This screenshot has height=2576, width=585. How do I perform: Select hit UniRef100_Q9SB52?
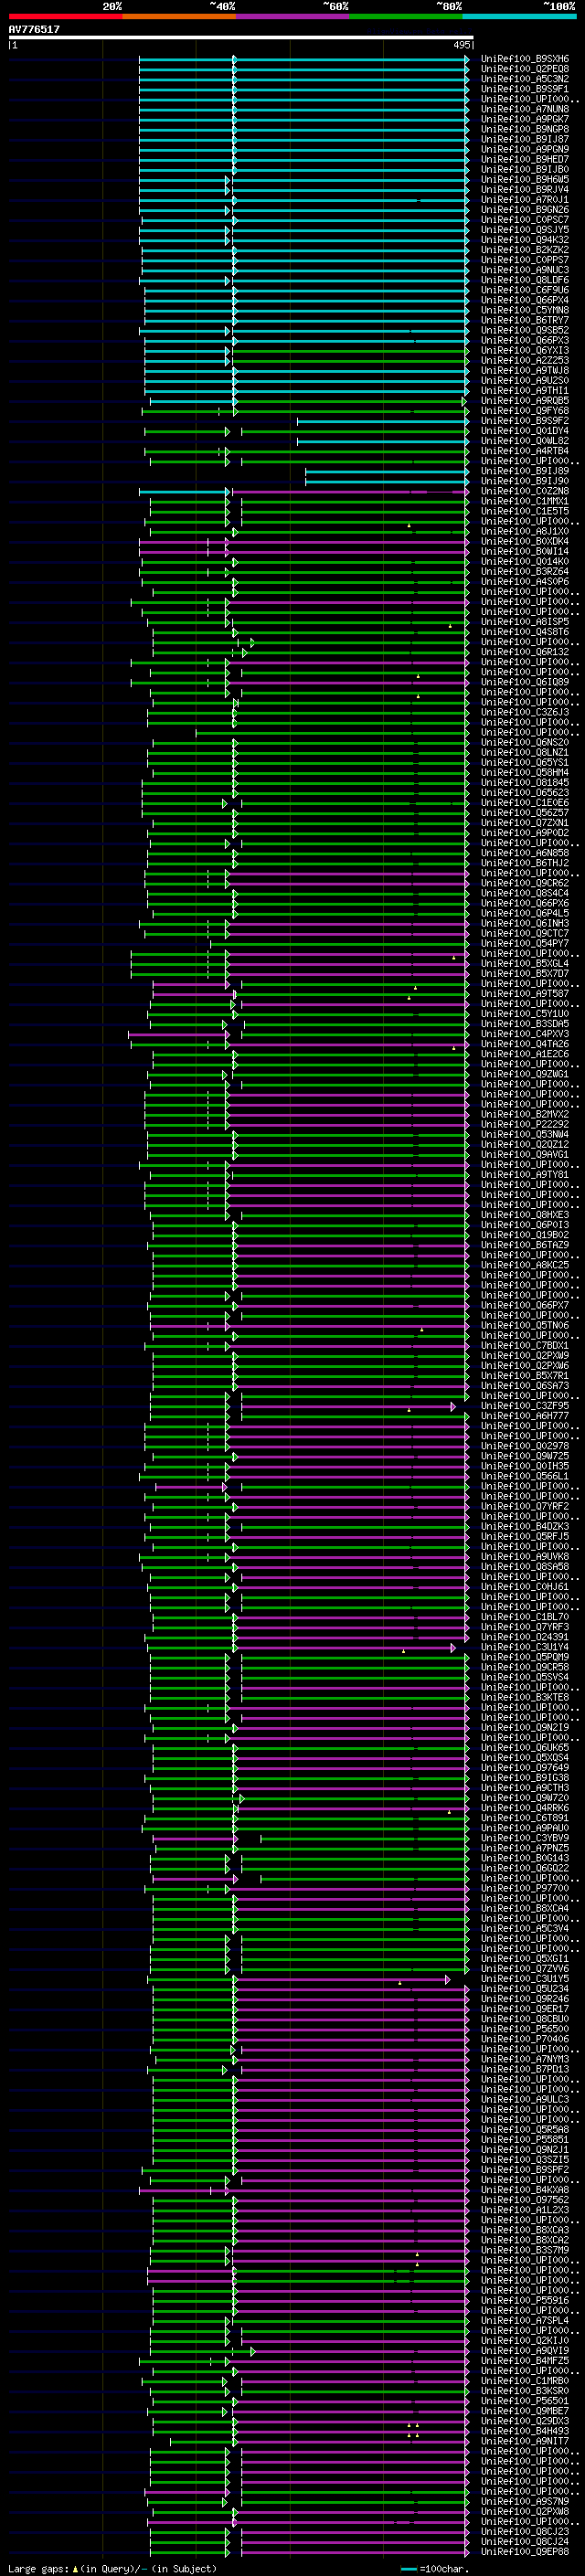(525, 330)
